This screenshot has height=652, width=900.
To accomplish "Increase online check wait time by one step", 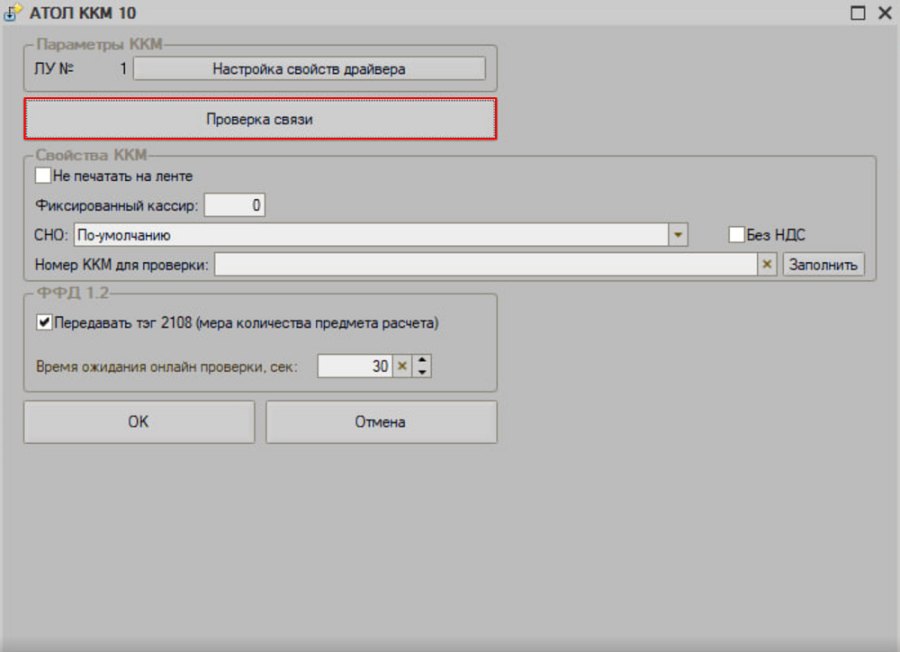I will tap(422, 360).
